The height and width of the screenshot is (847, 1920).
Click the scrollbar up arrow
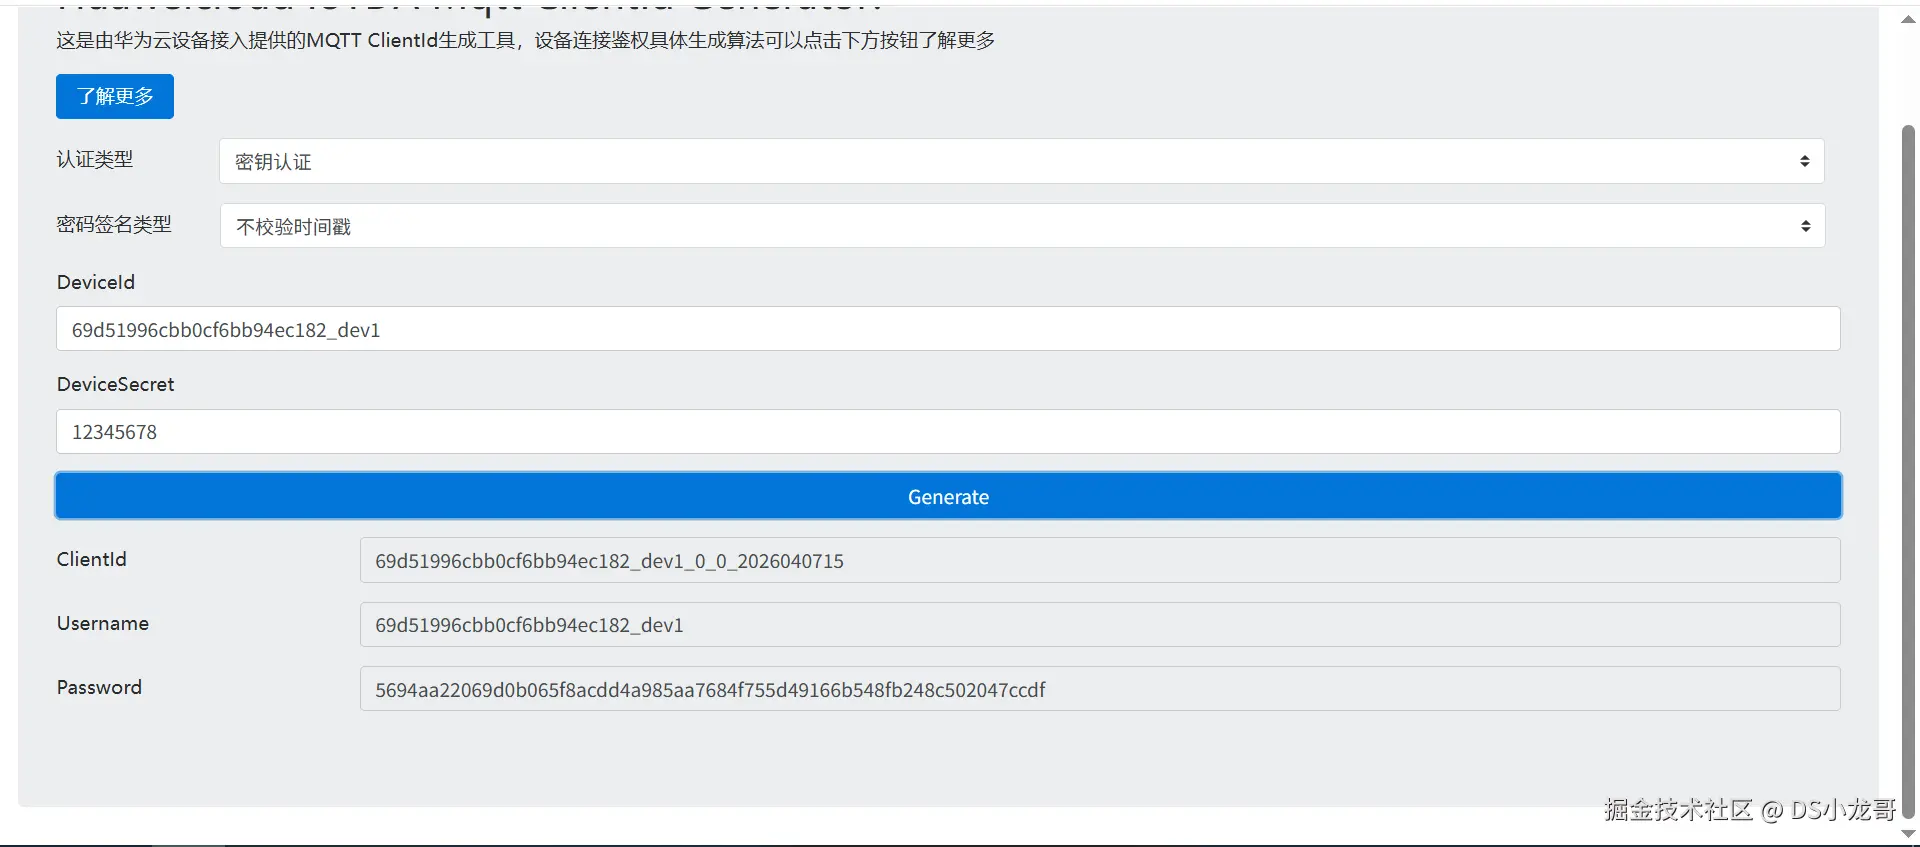[1908, 19]
